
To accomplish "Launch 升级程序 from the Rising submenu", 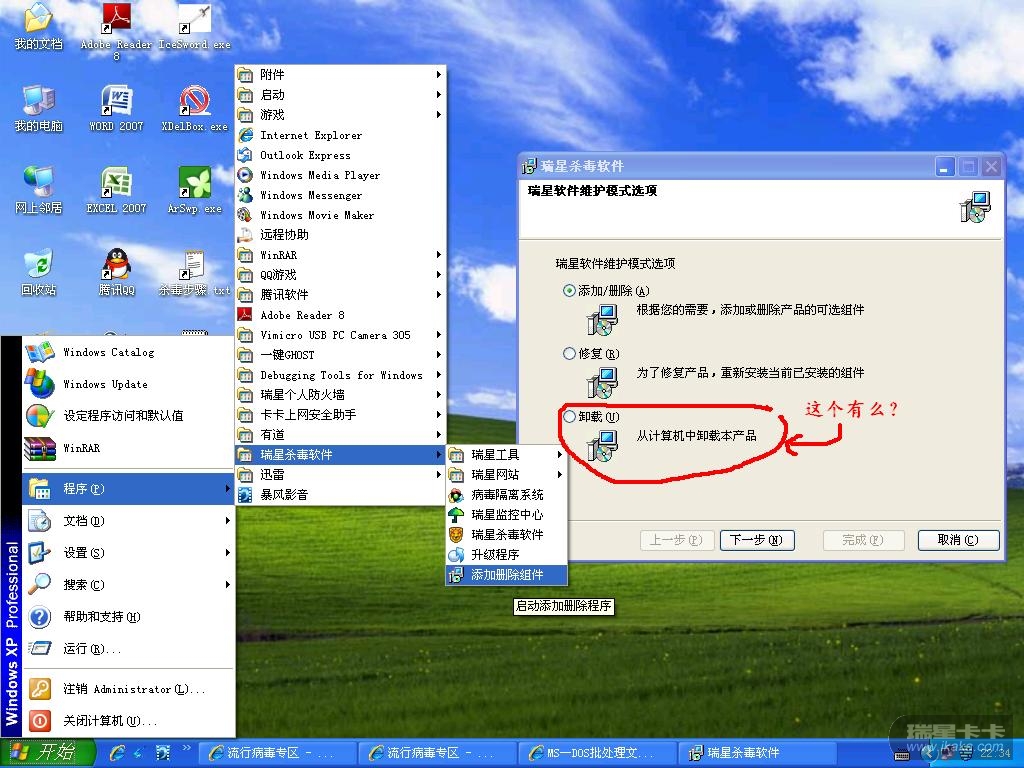I will point(507,554).
